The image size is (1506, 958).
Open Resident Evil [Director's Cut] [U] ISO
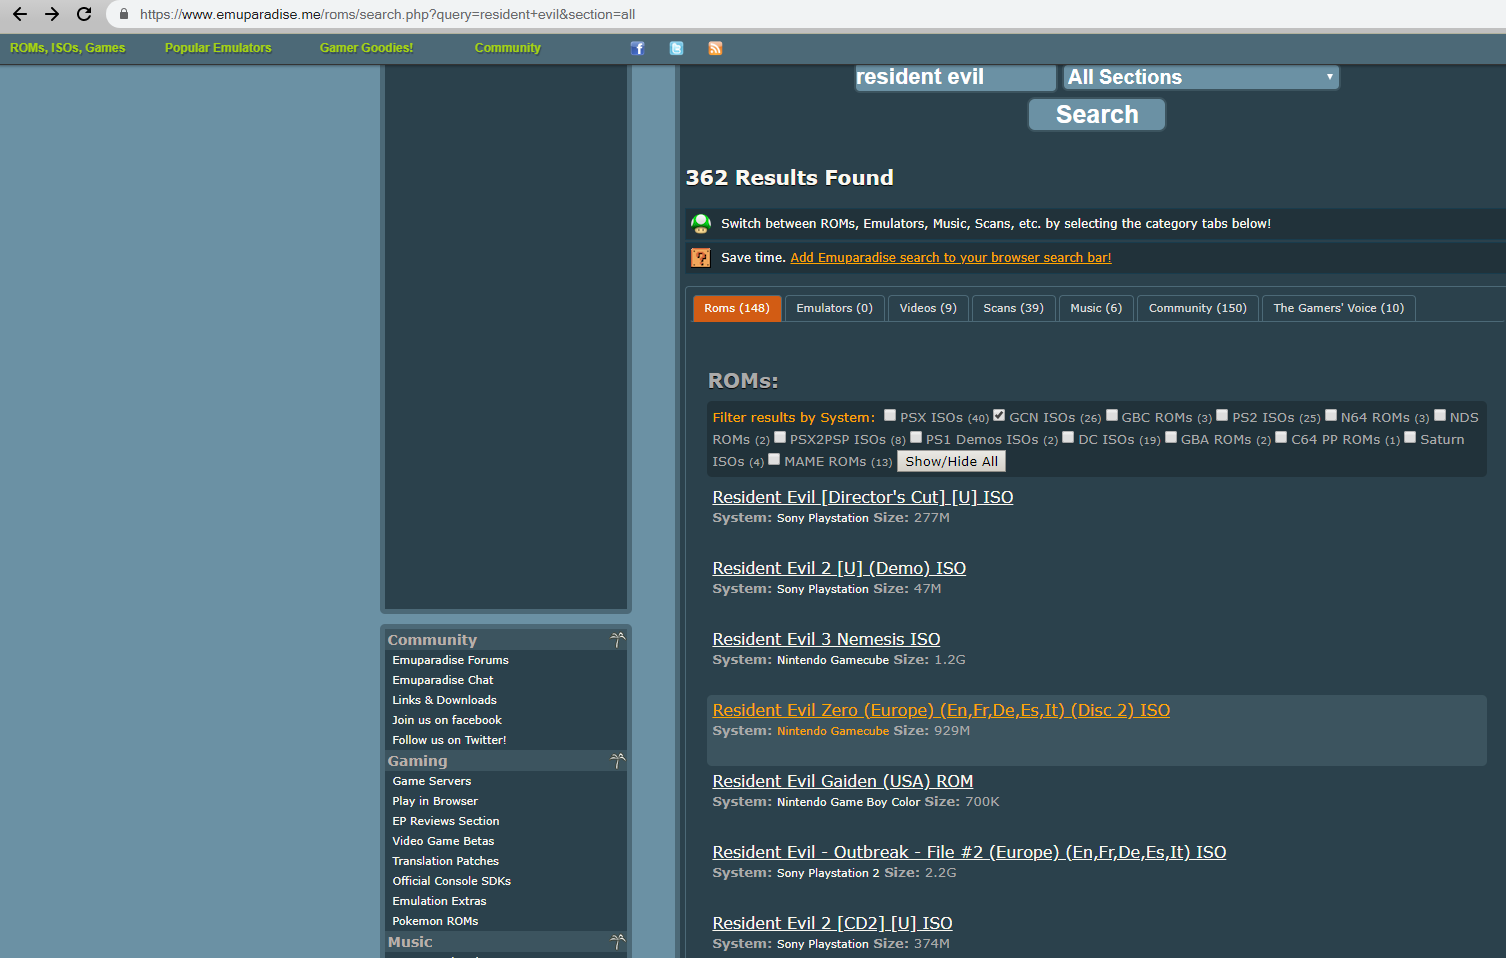pos(863,497)
